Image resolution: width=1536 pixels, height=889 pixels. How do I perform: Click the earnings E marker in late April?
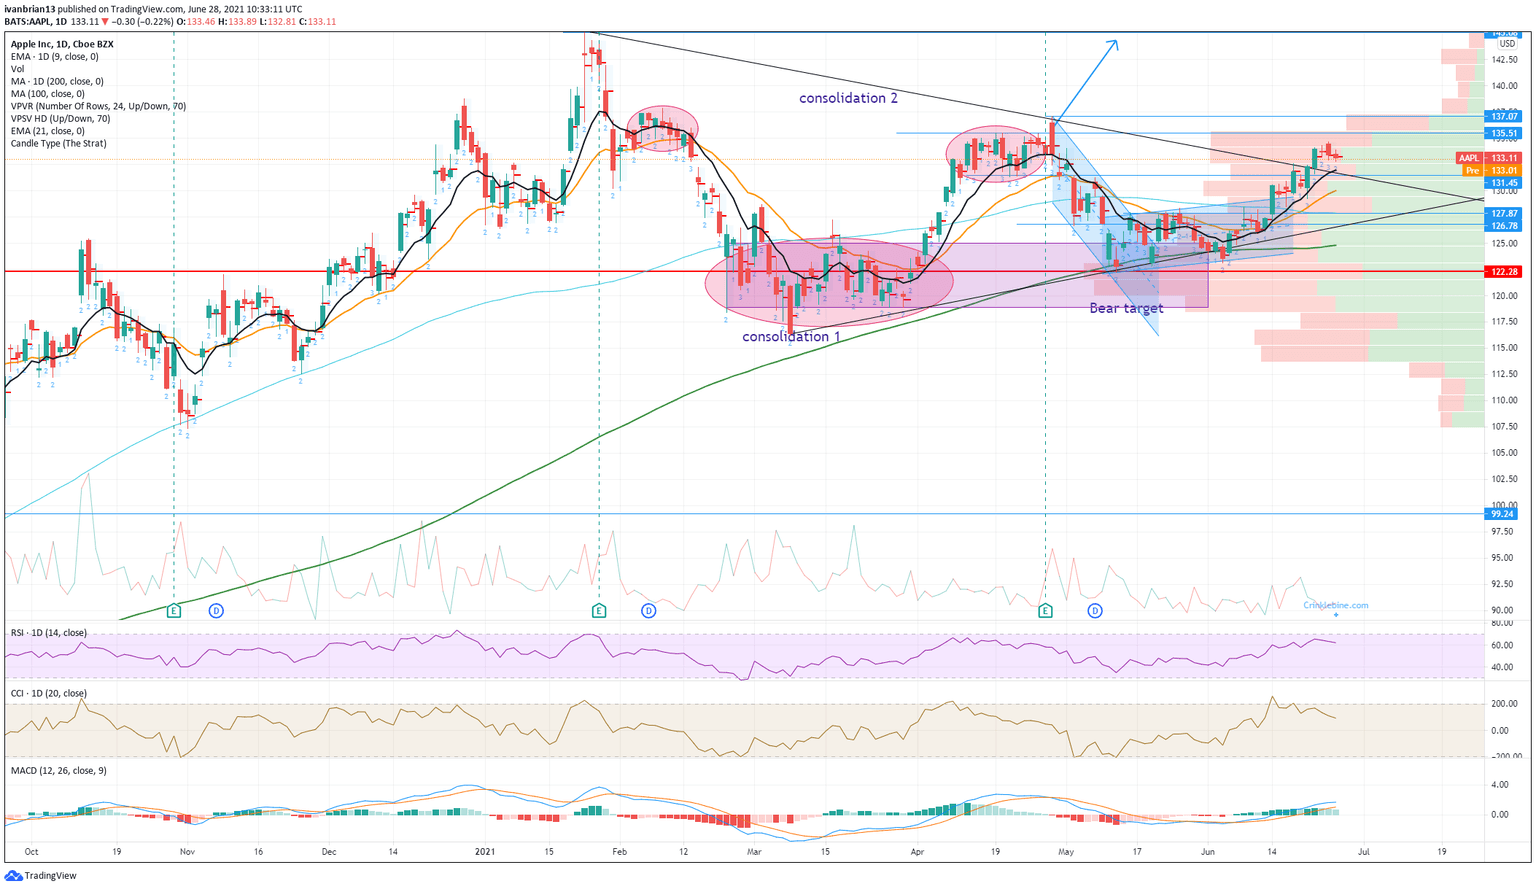tap(1045, 610)
